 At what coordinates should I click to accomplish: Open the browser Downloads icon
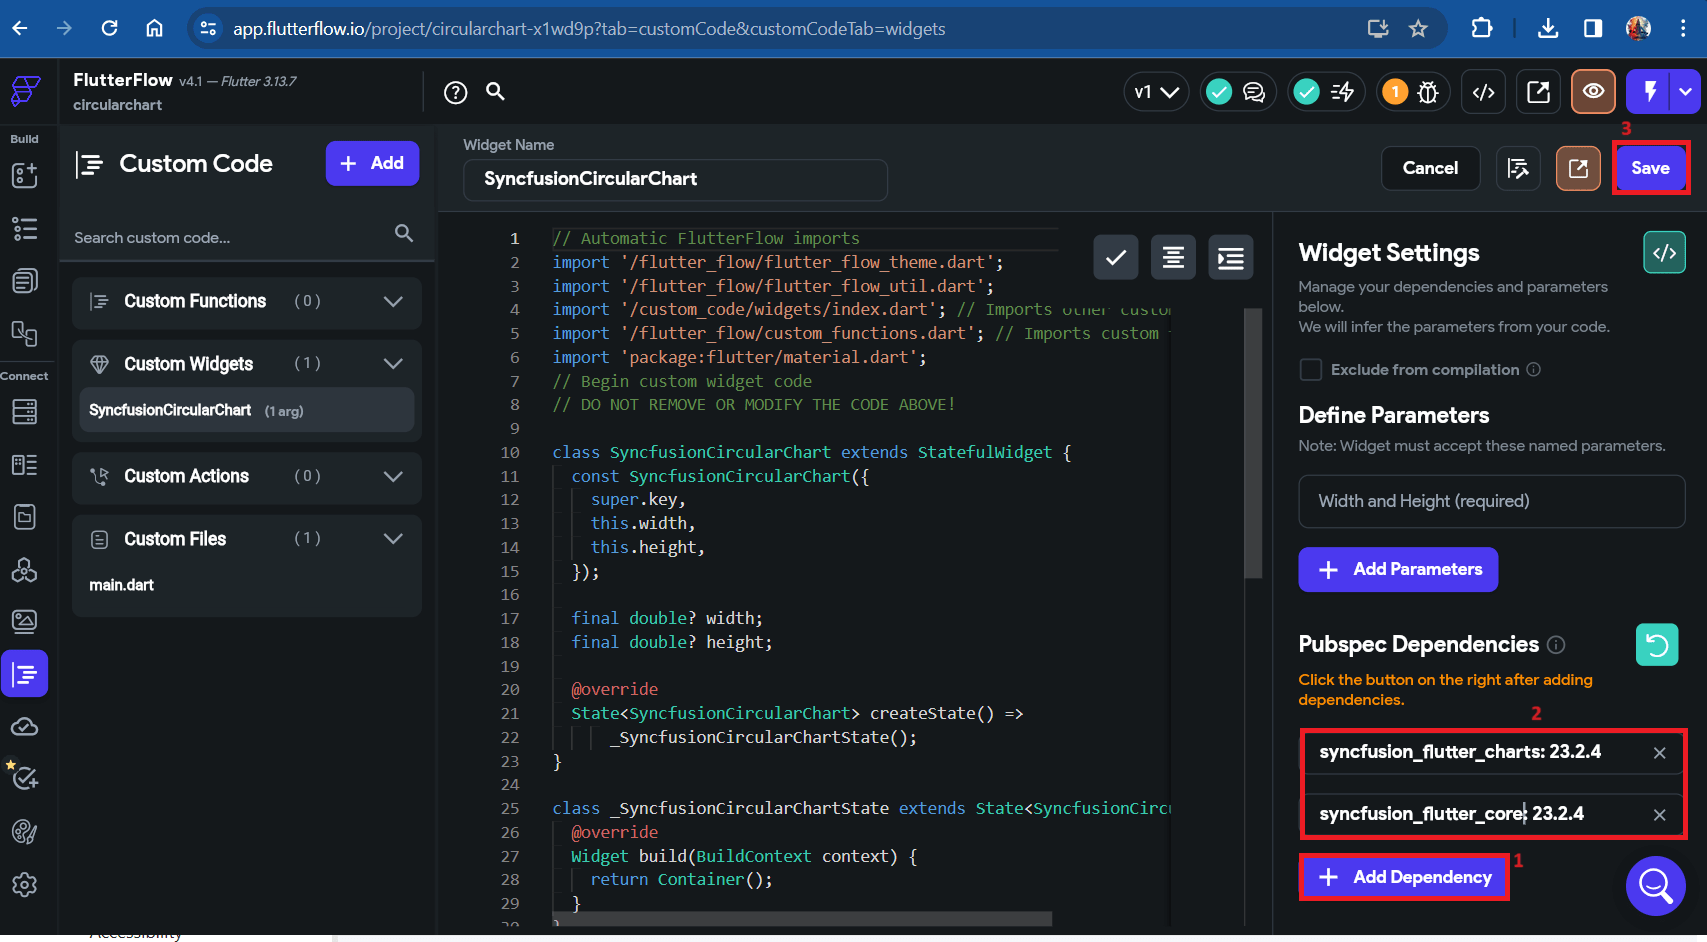[1548, 28]
